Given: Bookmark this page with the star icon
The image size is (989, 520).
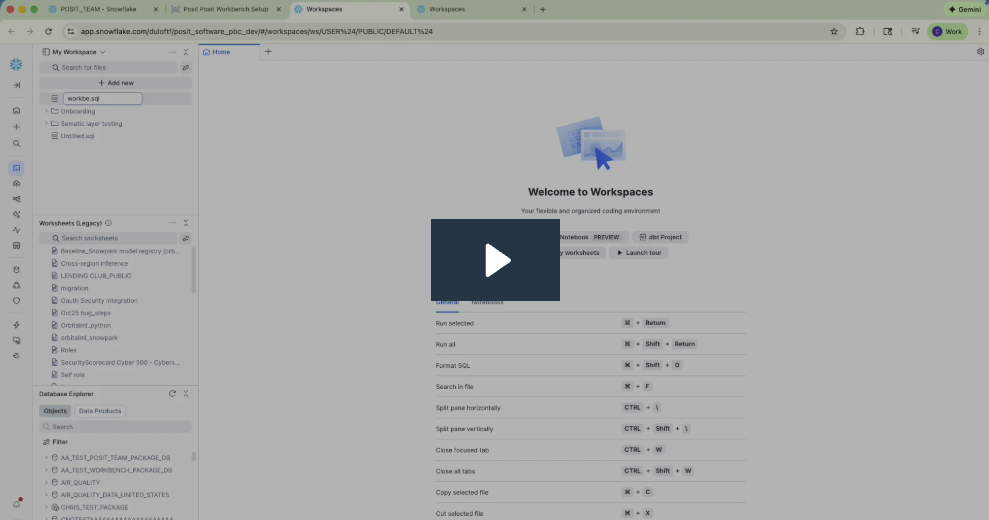Looking at the screenshot, I should point(834,31).
